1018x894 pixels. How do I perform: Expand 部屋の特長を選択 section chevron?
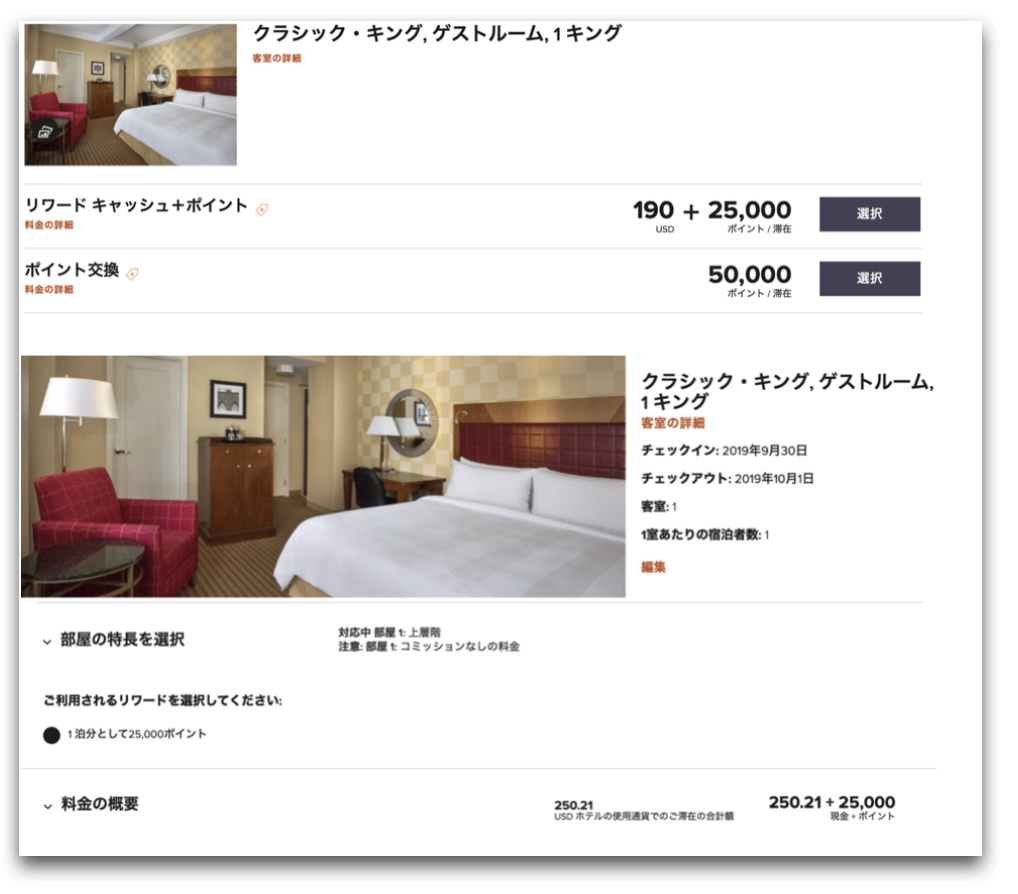(47, 641)
